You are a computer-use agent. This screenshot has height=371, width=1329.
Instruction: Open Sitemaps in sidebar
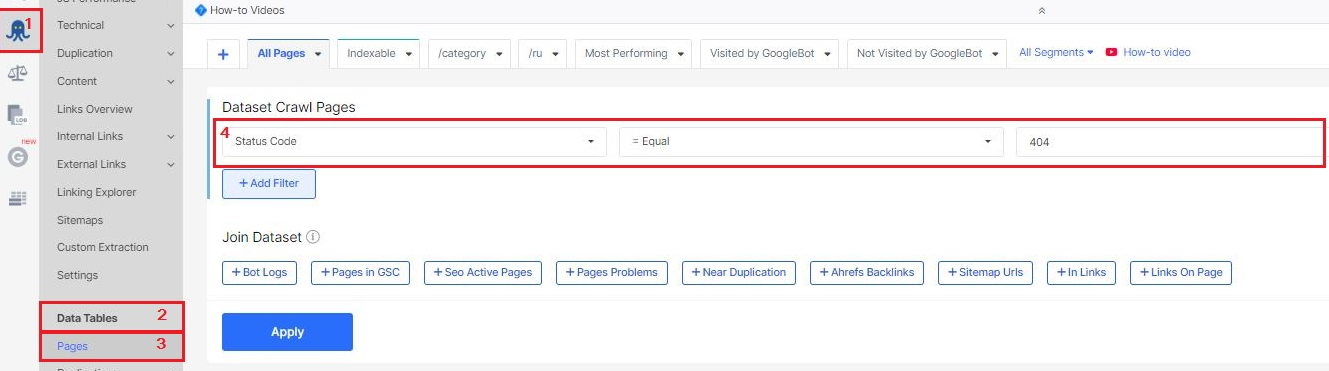80,220
